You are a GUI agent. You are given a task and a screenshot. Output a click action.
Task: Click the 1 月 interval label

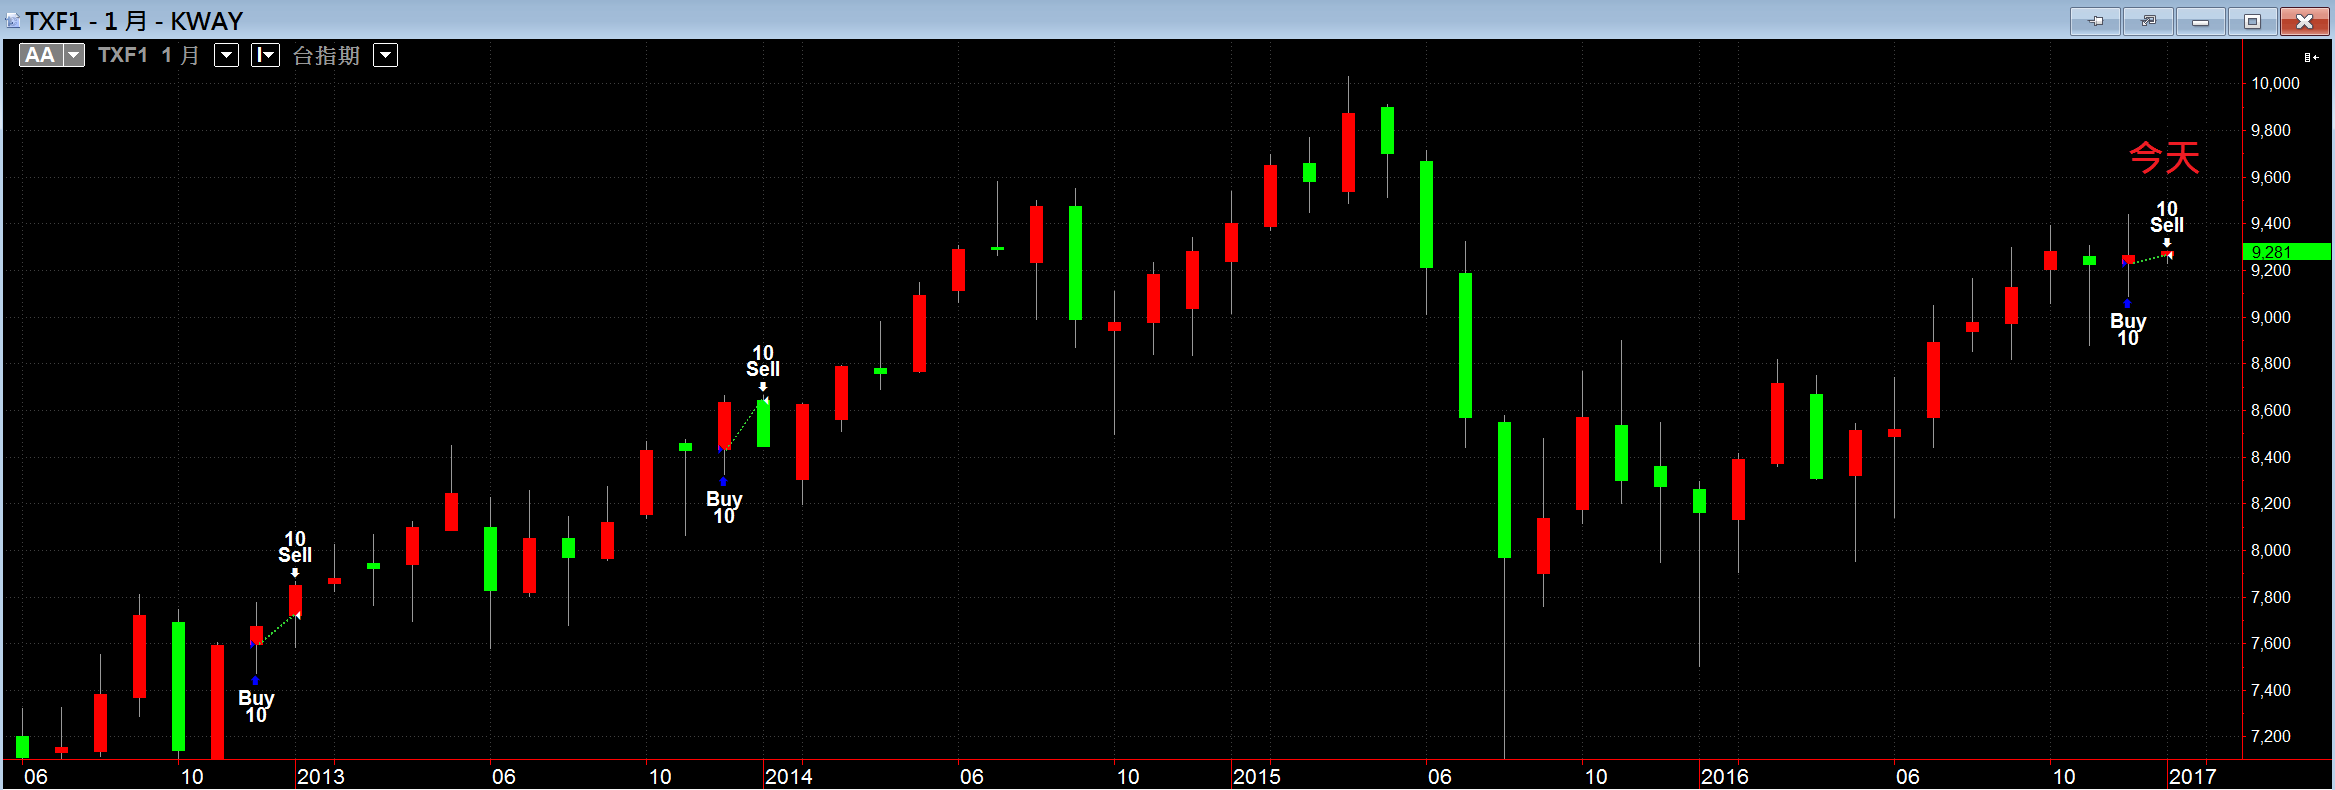click(x=181, y=55)
